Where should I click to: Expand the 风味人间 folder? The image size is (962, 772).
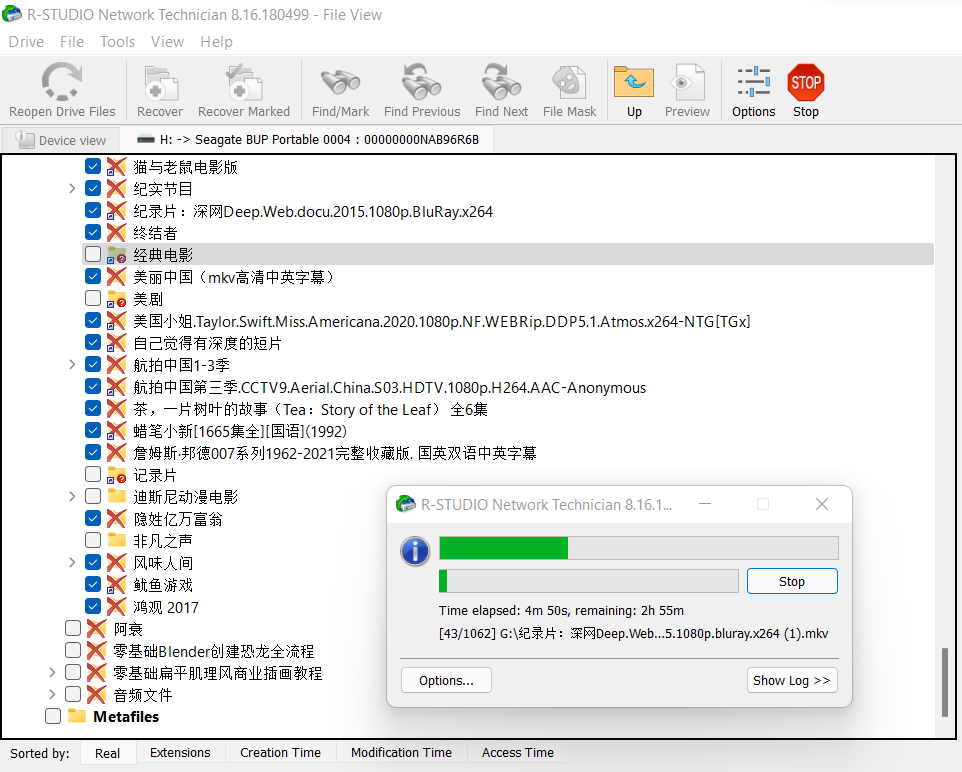(72, 562)
